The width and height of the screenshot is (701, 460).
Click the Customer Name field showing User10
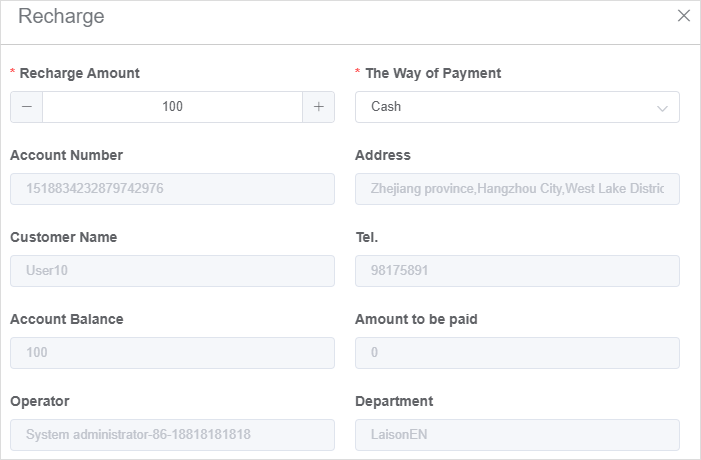point(173,271)
